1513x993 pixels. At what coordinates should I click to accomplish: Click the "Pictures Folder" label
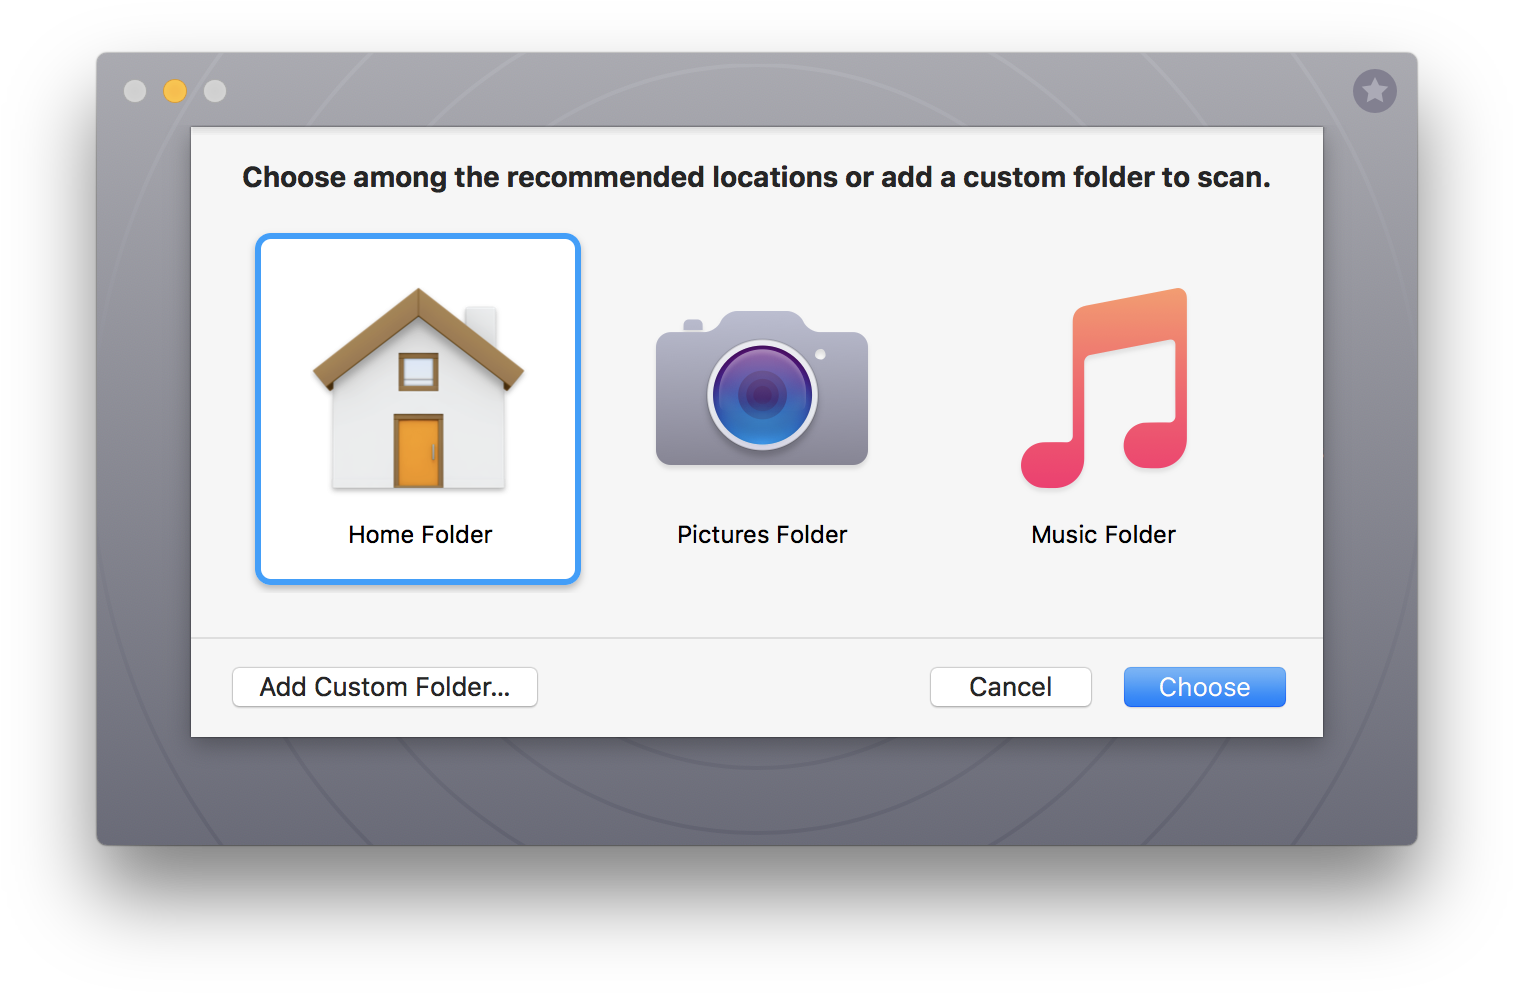coord(762,535)
